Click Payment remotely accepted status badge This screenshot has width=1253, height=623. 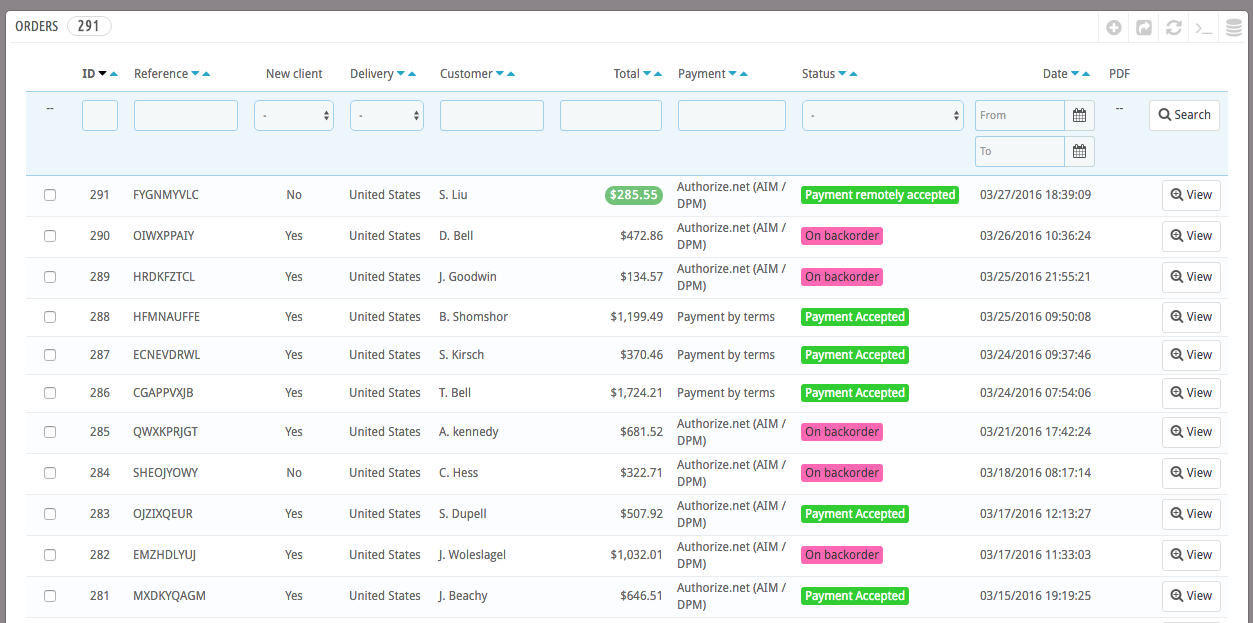point(880,195)
